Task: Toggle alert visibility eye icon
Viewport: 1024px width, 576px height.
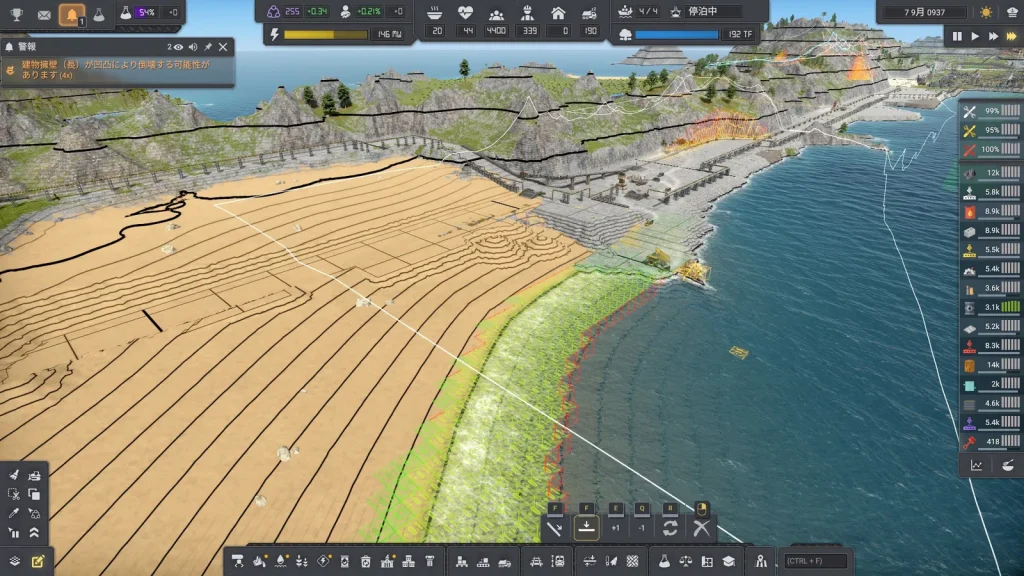Action: tap(178, 47)
